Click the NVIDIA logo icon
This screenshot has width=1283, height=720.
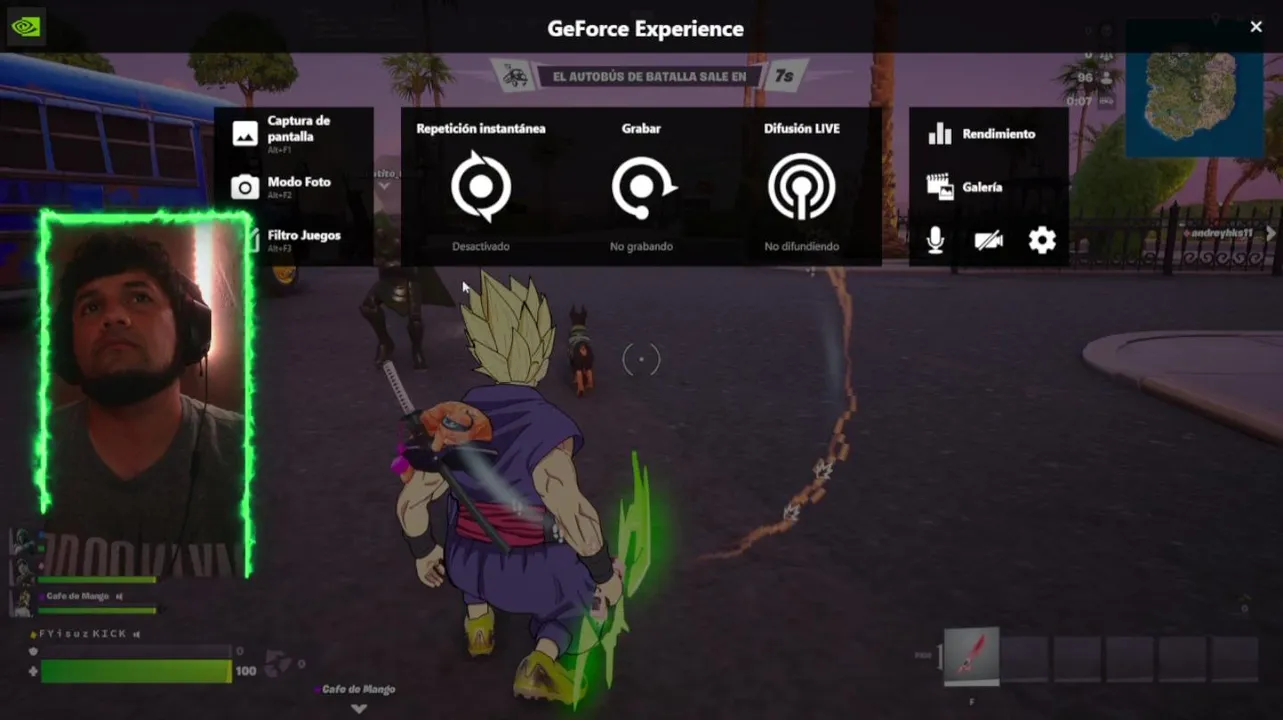click(x=25, y=27)
